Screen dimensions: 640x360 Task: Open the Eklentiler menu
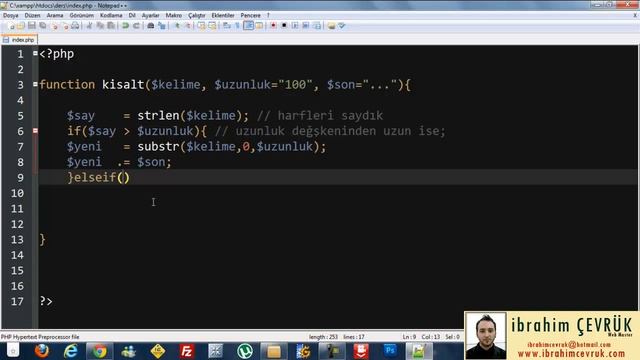click(223, 15)
